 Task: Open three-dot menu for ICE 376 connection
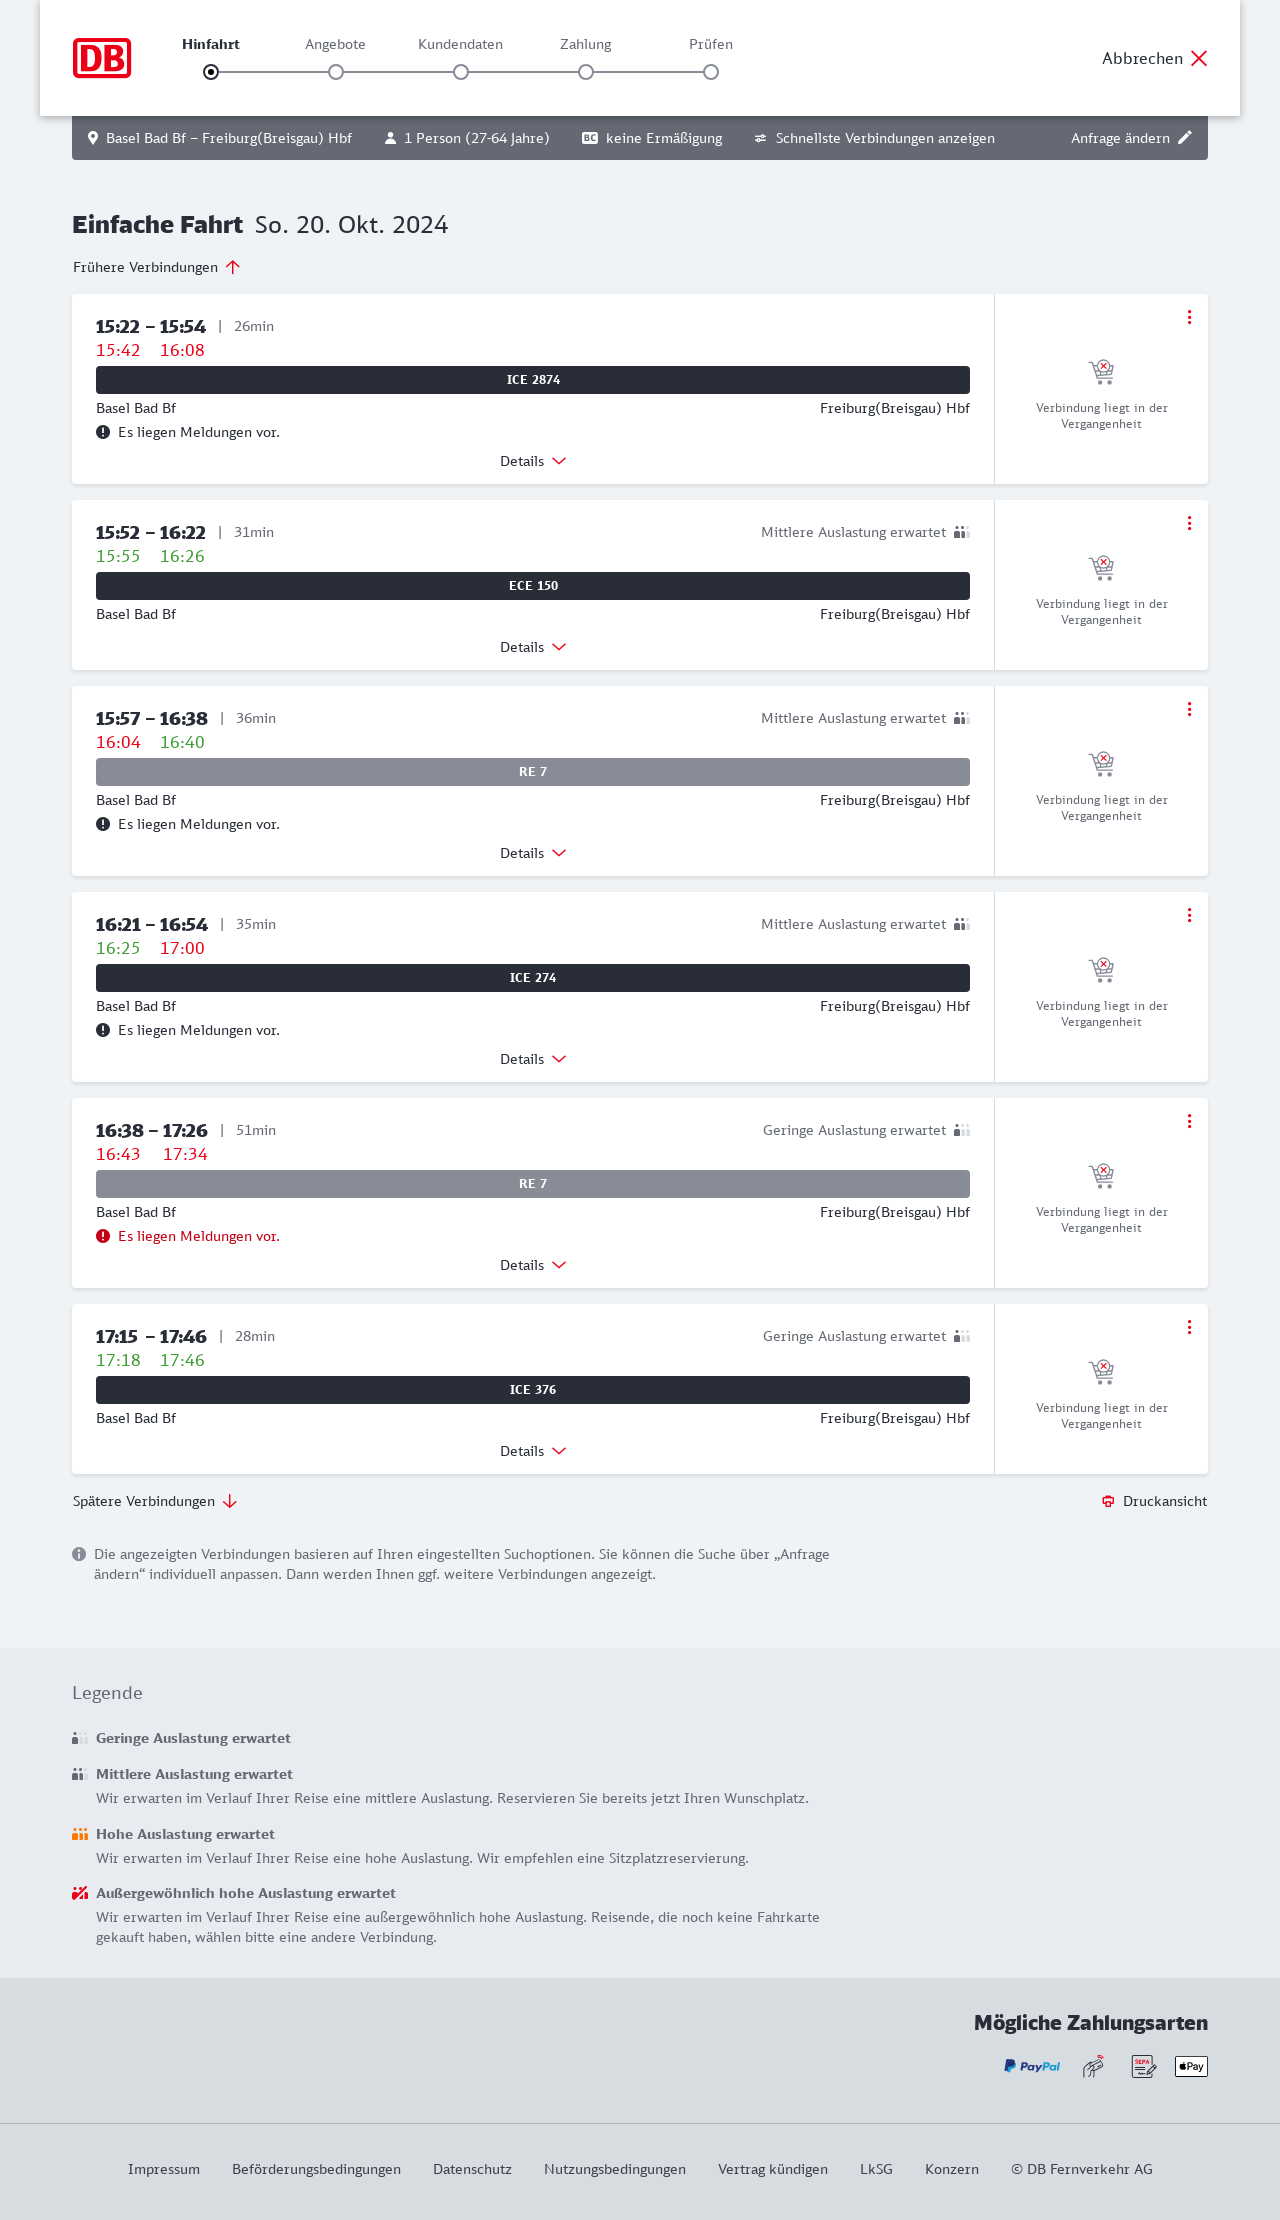[1189, 1327]
